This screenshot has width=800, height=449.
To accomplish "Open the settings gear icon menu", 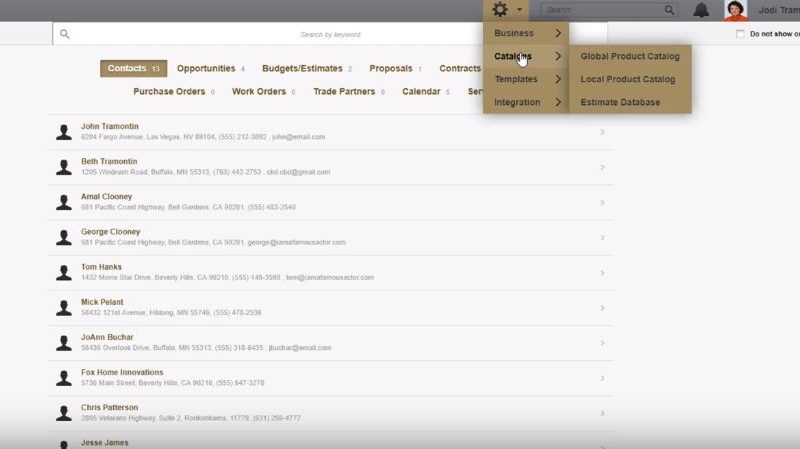I will (x=501, y=10).
